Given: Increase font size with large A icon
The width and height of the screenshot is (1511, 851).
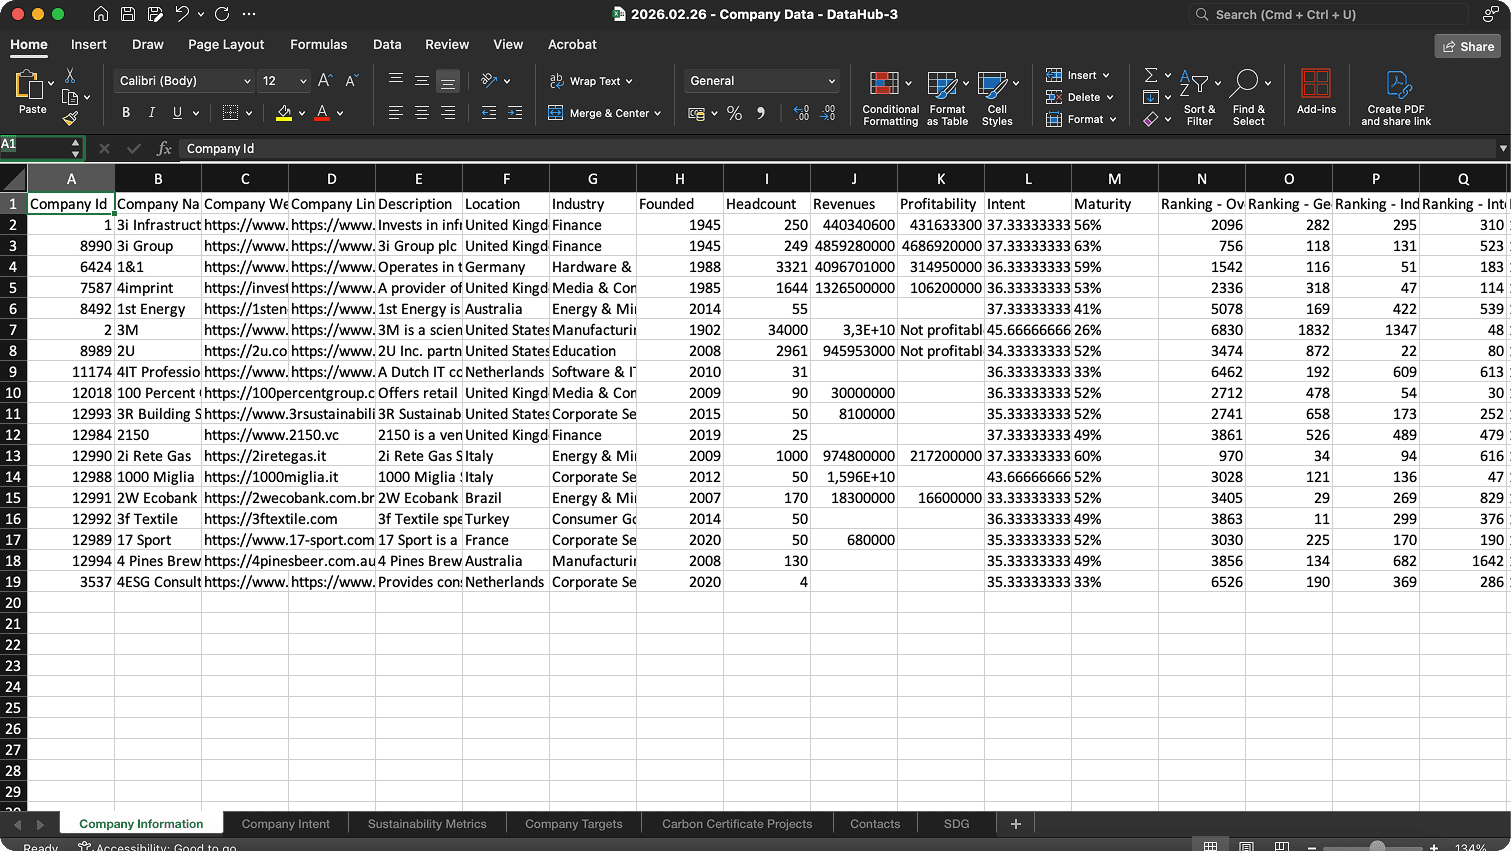Looking at the screenshot, I should pos(325,81).
